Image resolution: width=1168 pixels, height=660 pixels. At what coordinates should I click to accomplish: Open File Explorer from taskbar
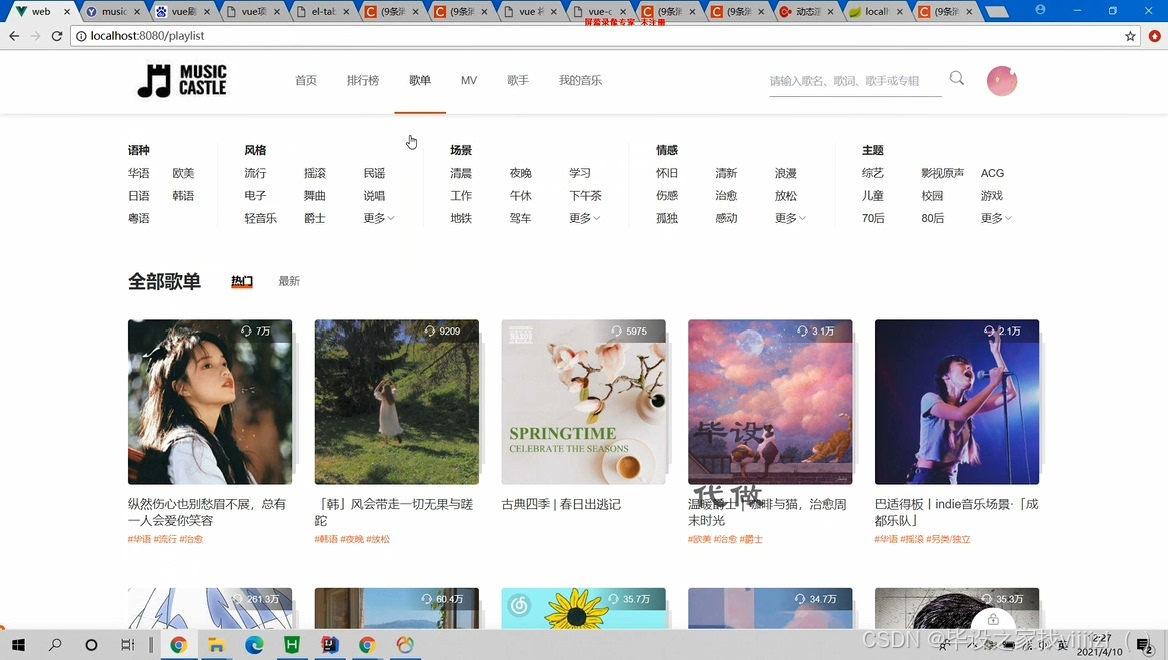click(216, 644)
